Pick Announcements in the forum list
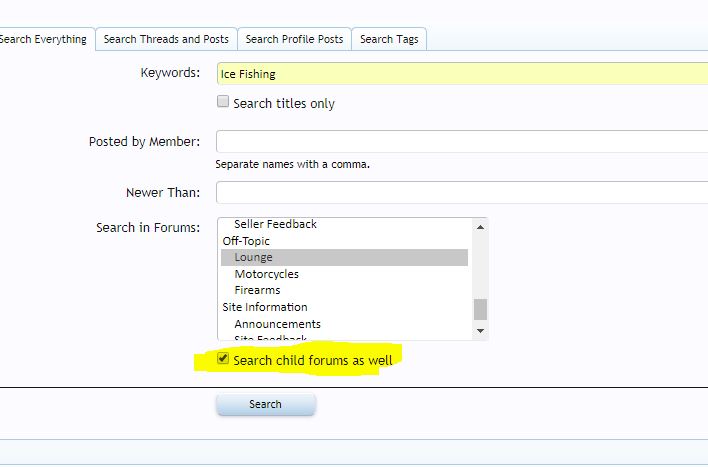This screenshot has height=467, width=708. point(345,324)
